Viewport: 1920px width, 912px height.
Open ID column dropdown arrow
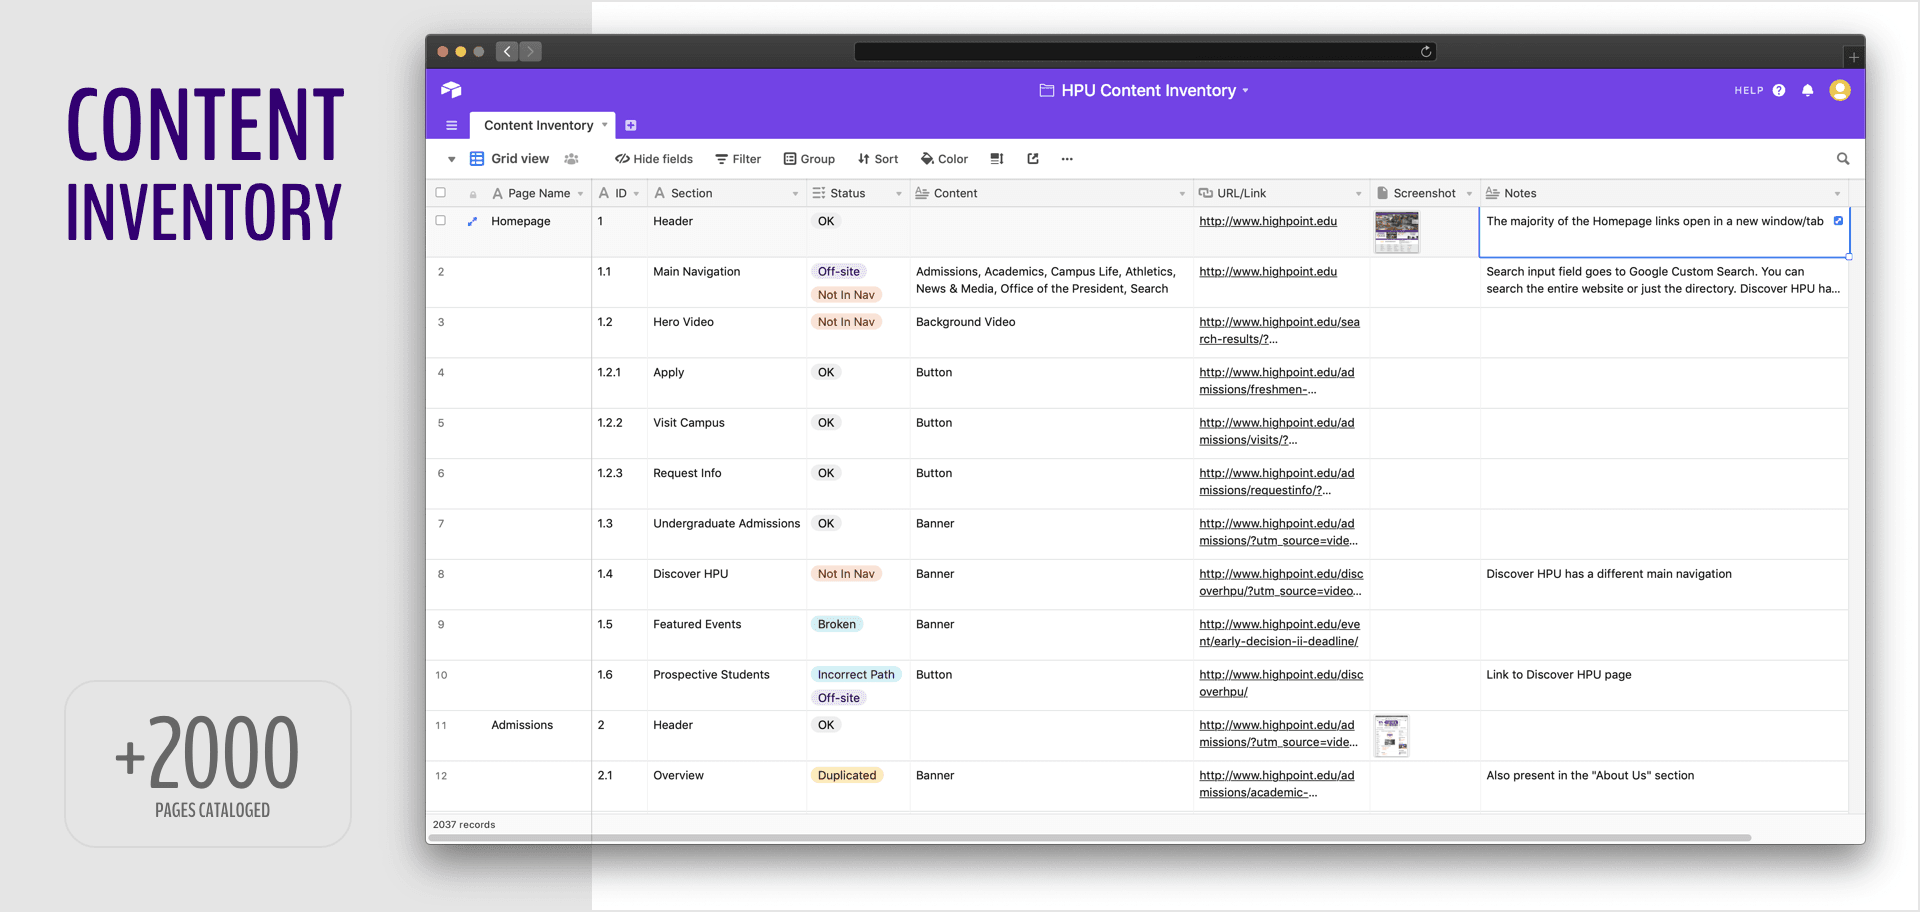636,194
